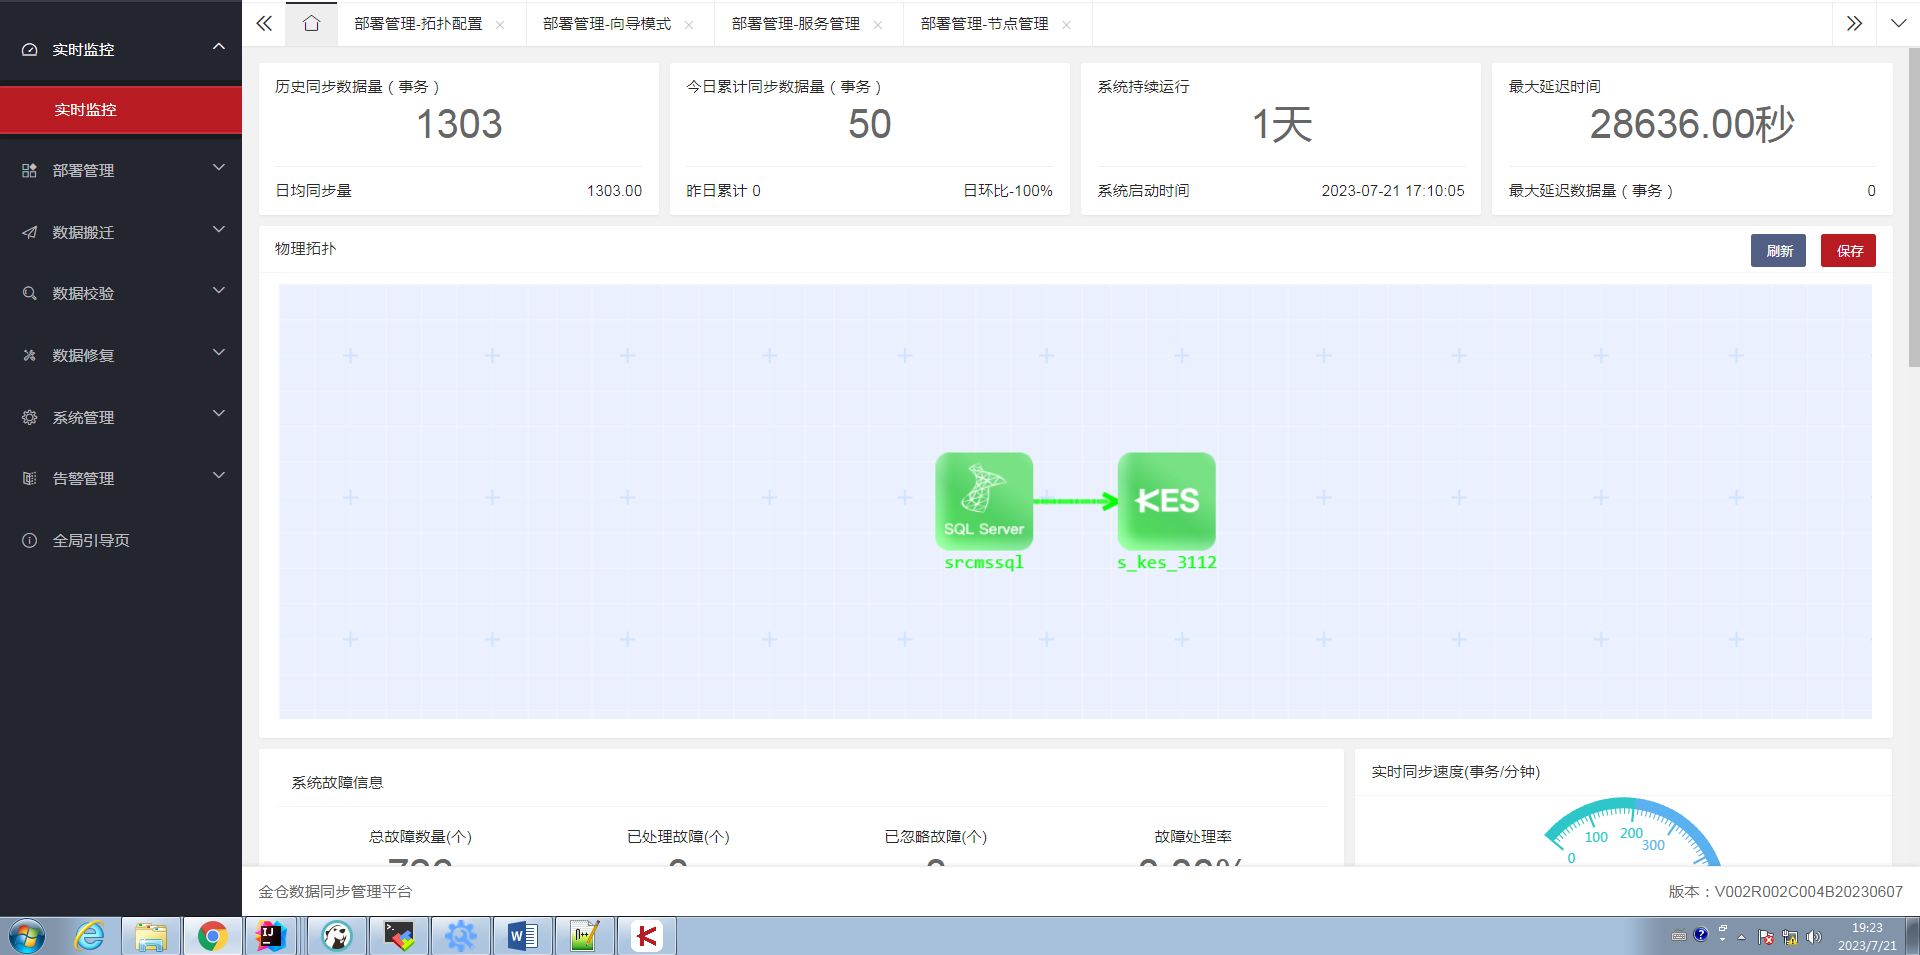Click the 保存 save button
Image resolution: width=1920 pixels, height=955 pixels.
[1848, 250]
